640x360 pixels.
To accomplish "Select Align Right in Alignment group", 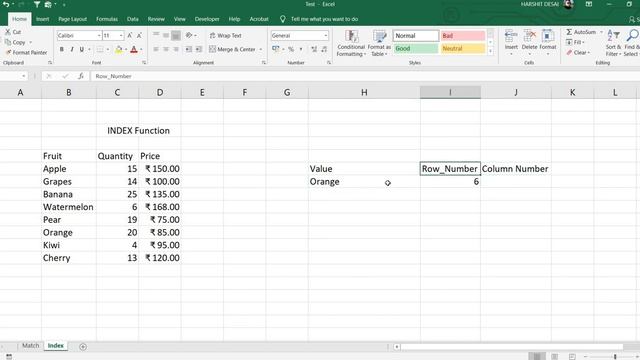I will point(176,49).
